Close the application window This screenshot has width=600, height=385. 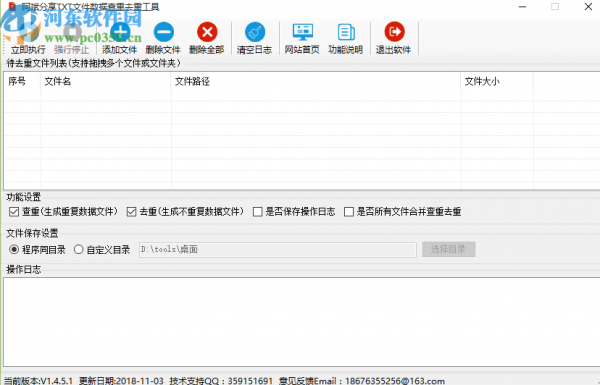tap(588, 7)
